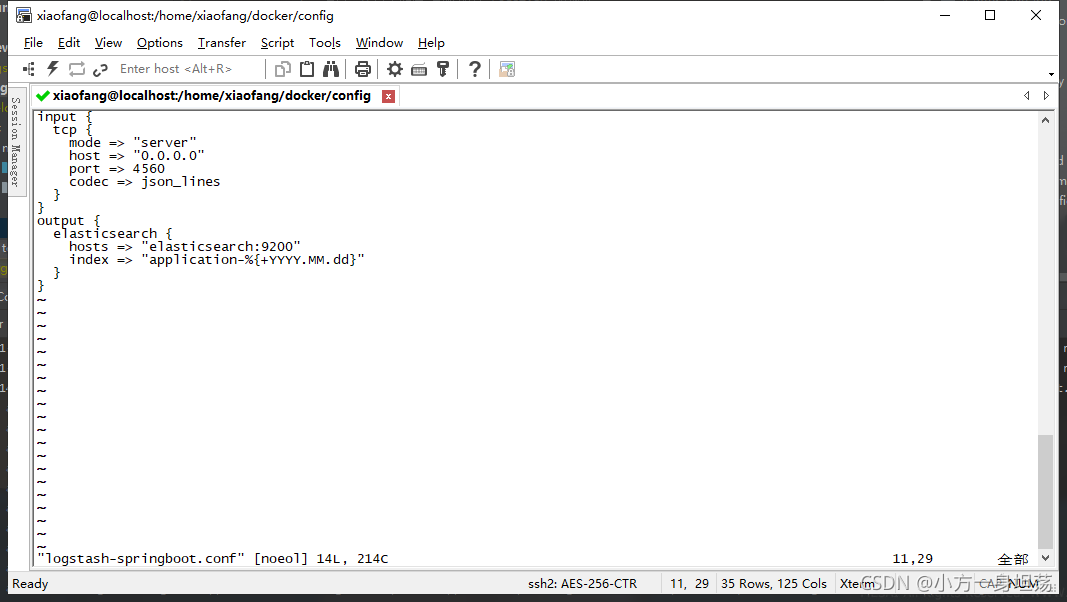The width and height of the screenshot is (1067, 602).
Task: Click the 'Ready' status bar text
Action: tap(30, 584)
